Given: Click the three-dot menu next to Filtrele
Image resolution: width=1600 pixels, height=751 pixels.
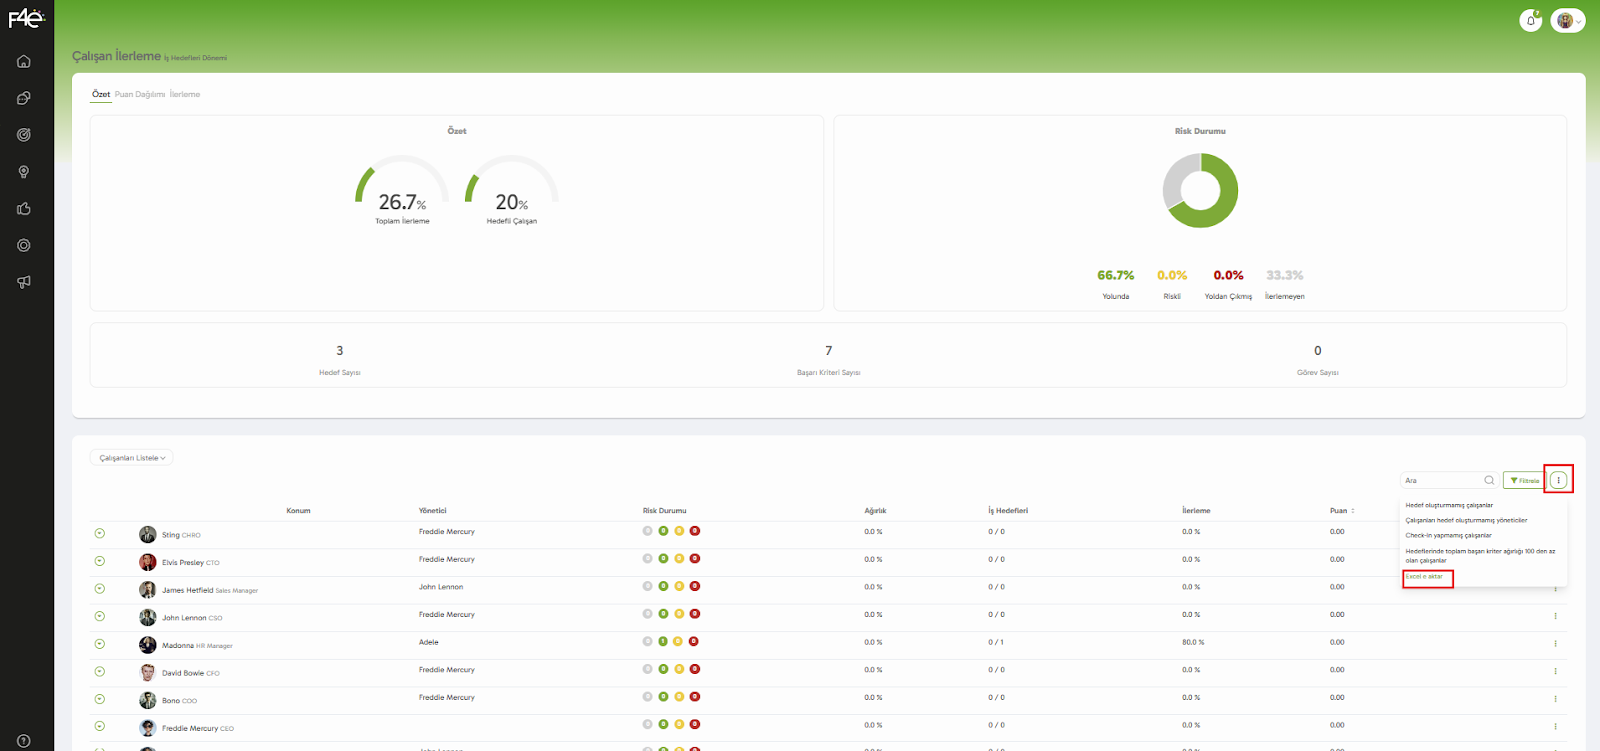Looking at the screenshot, I should (x=1558, y=481).
